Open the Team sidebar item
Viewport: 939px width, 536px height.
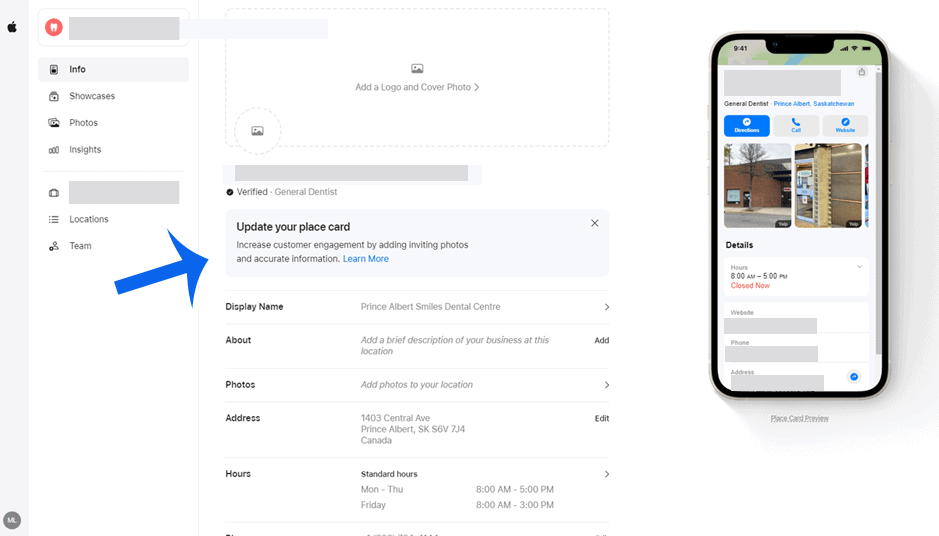point(80,246)
